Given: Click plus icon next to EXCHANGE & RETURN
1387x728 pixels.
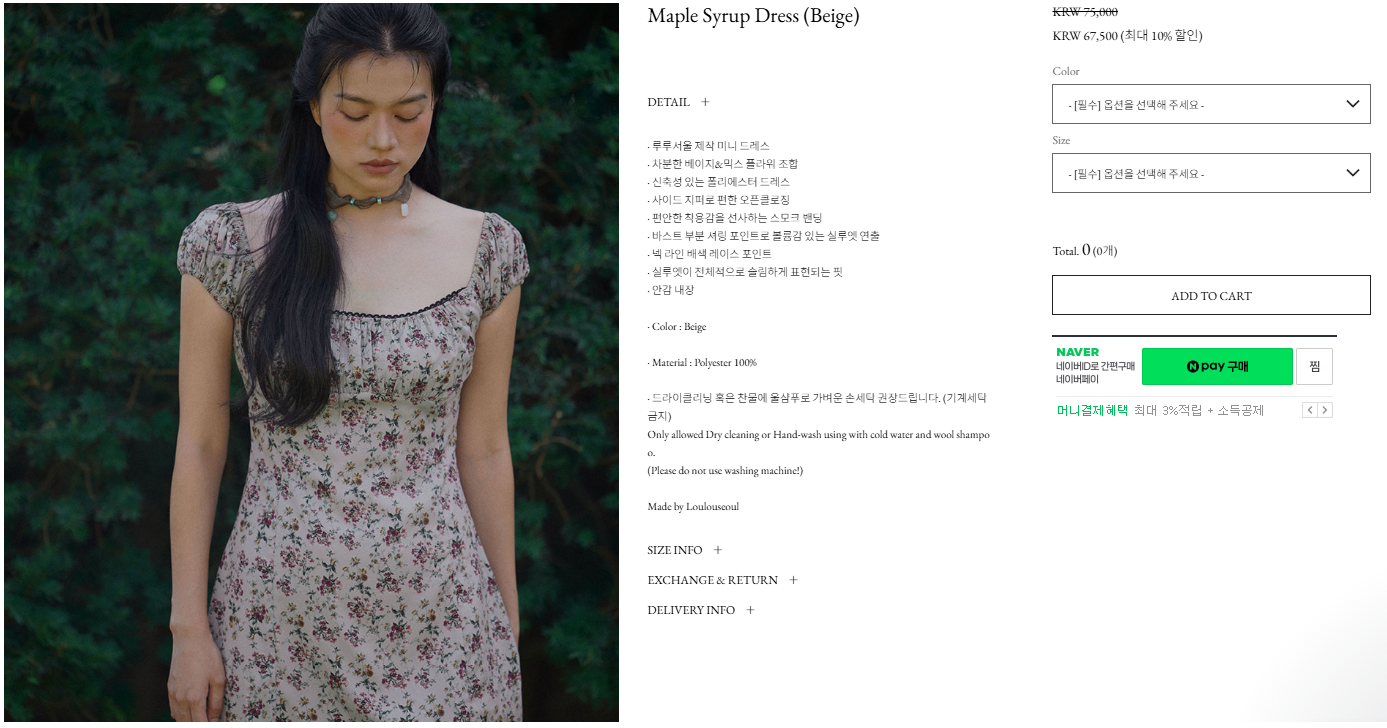Looking at the screenshot, I should click(x=793, y=580).
